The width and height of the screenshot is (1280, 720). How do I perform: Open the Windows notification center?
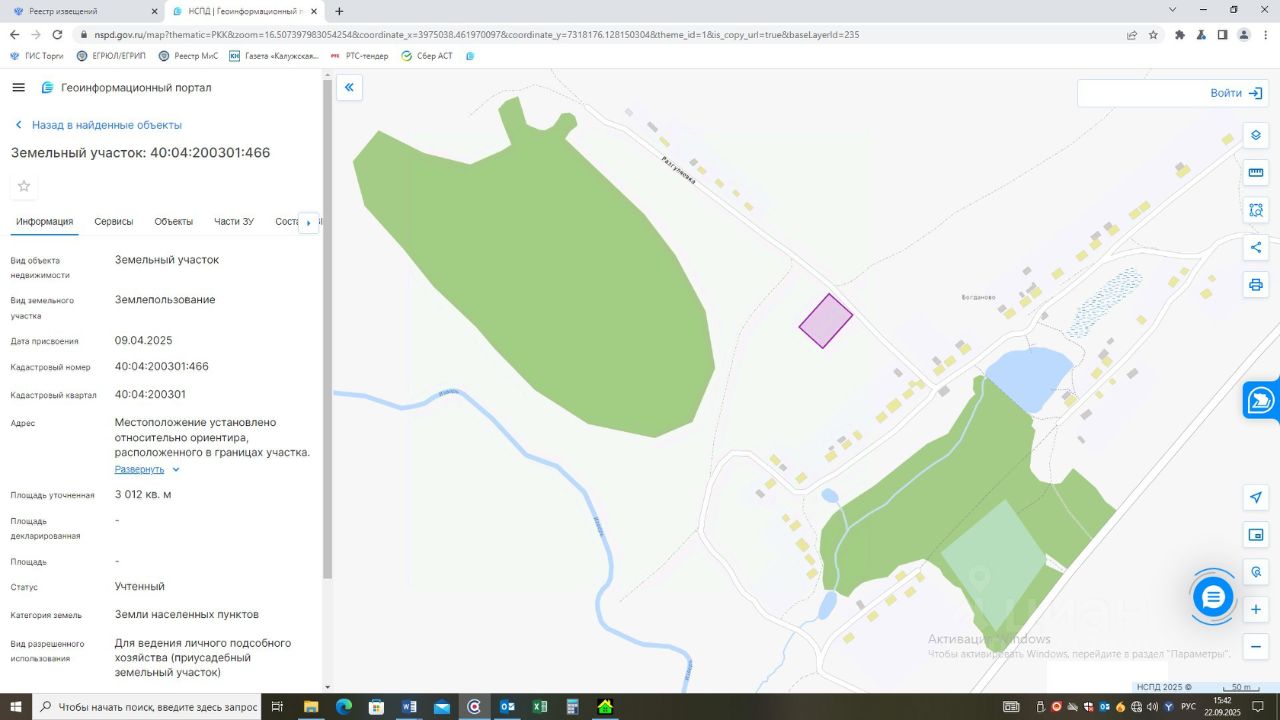coord(1256,707)
